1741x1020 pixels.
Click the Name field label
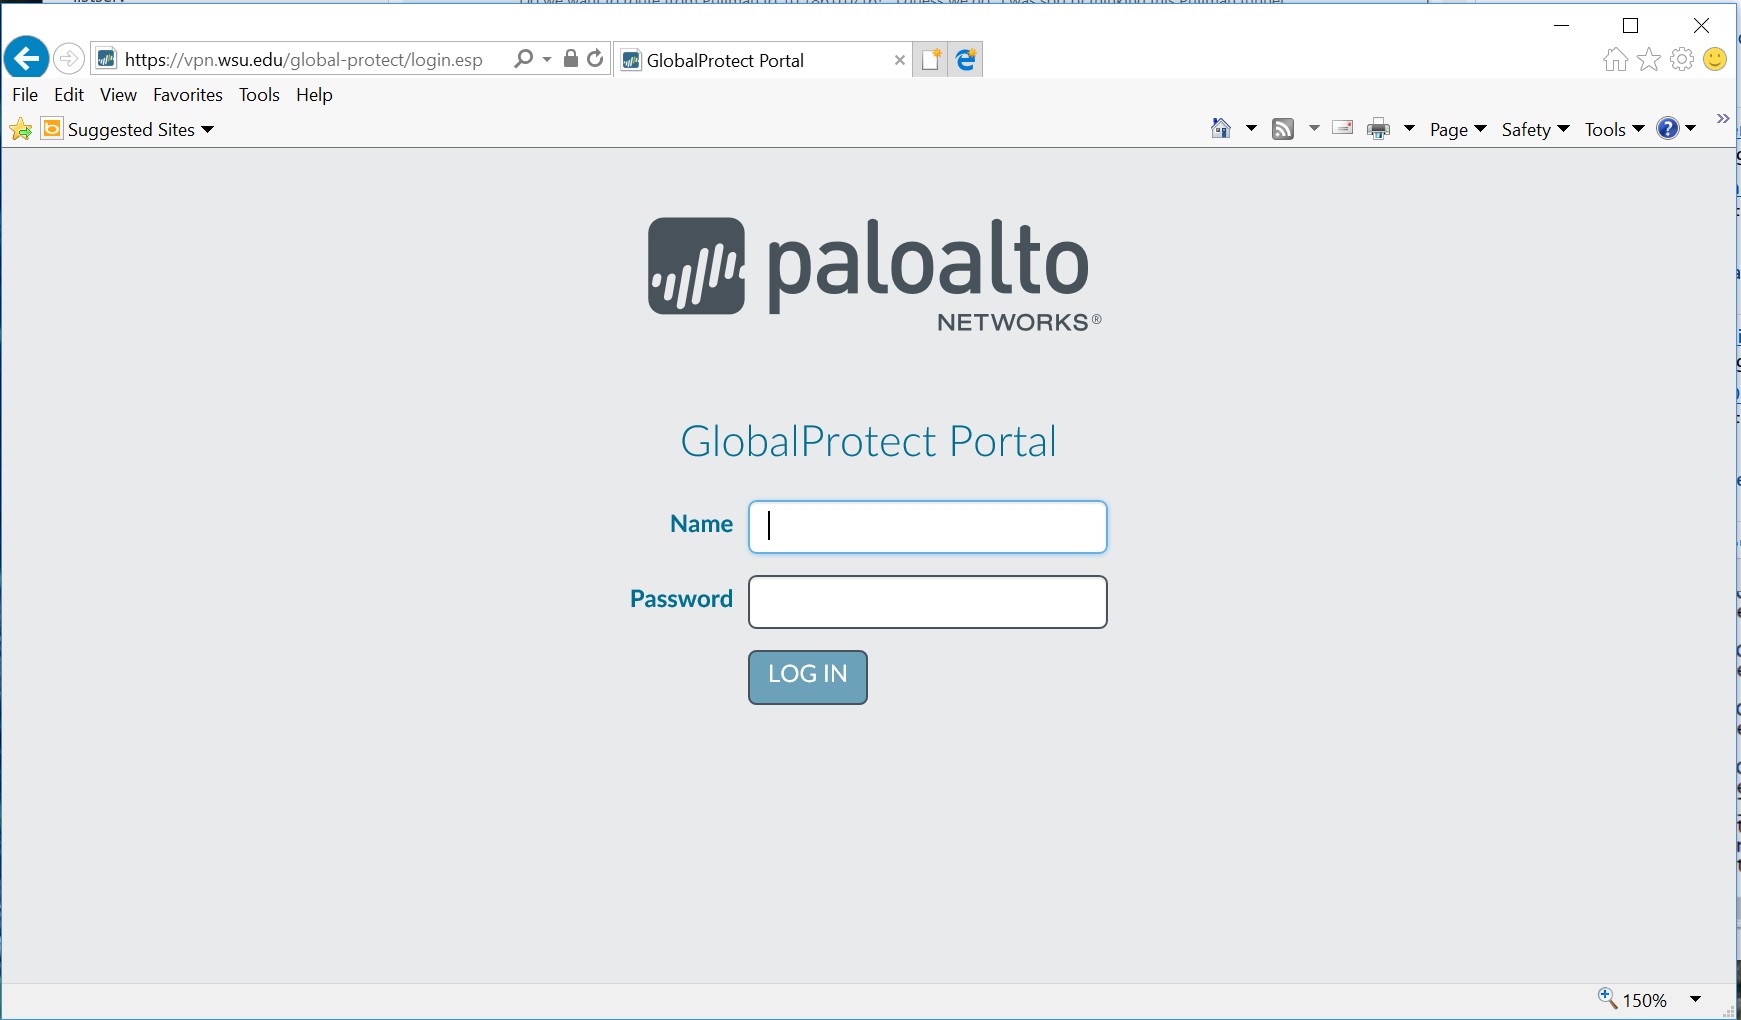(x=701, y=524)
